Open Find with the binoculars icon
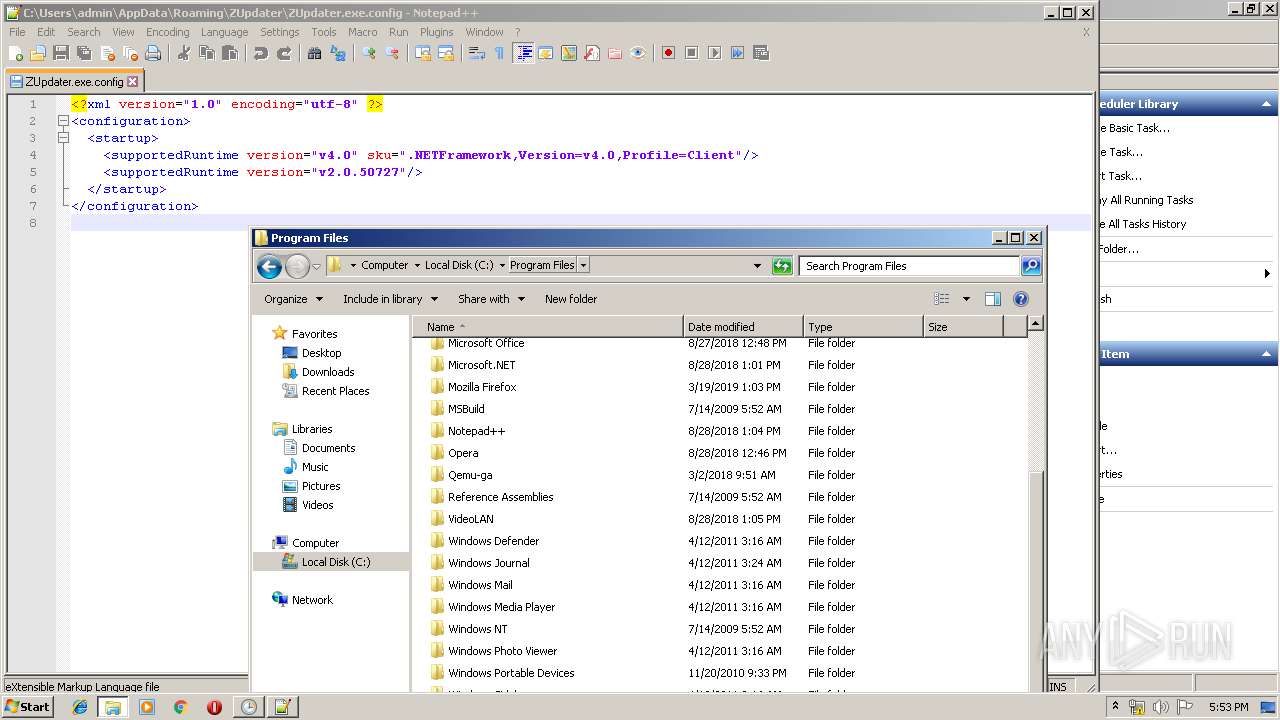 coord(314,53)
